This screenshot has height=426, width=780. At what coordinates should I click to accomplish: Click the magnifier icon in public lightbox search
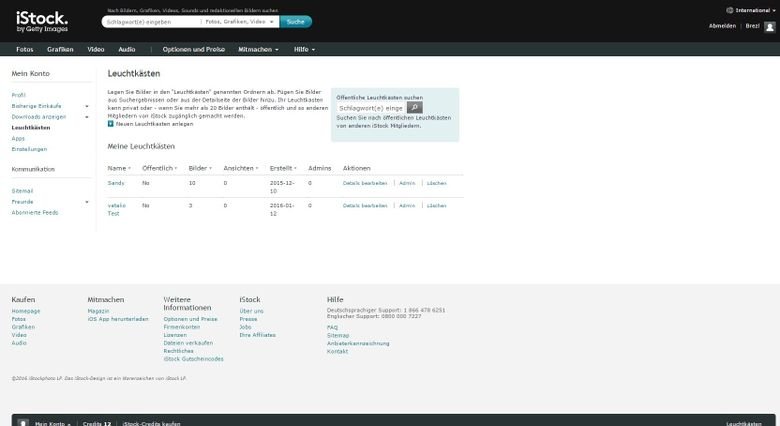click(x=414, y=107)
